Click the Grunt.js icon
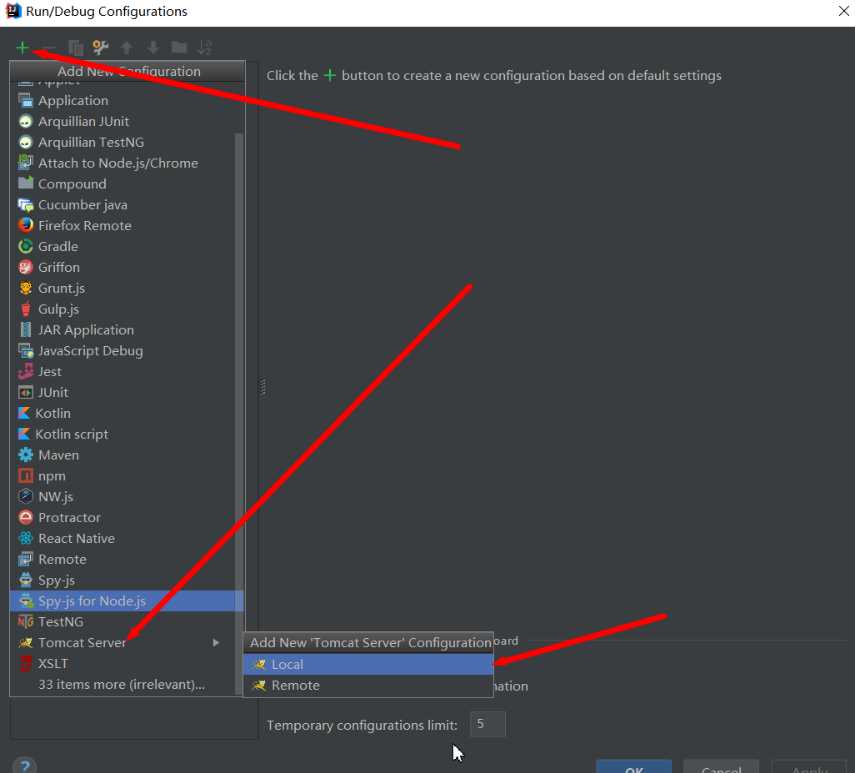Image resolution: width=855 pixels, height=773 pixels. click(26, 288)
